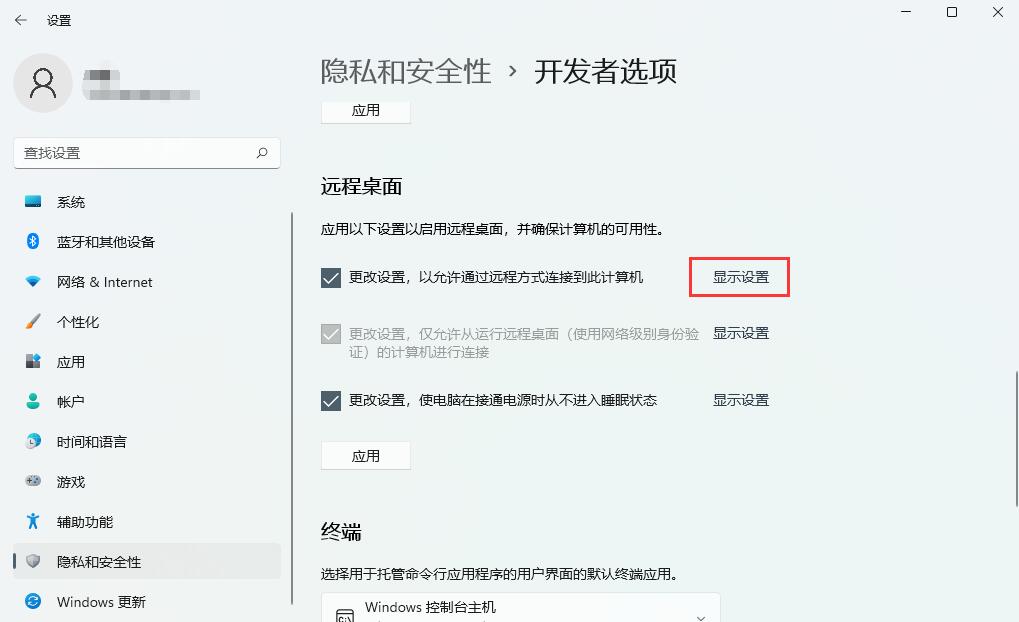Click 显示设置 for network-level authentication
This screenshot has height=622, width=1019.
[x=741, y=333]
